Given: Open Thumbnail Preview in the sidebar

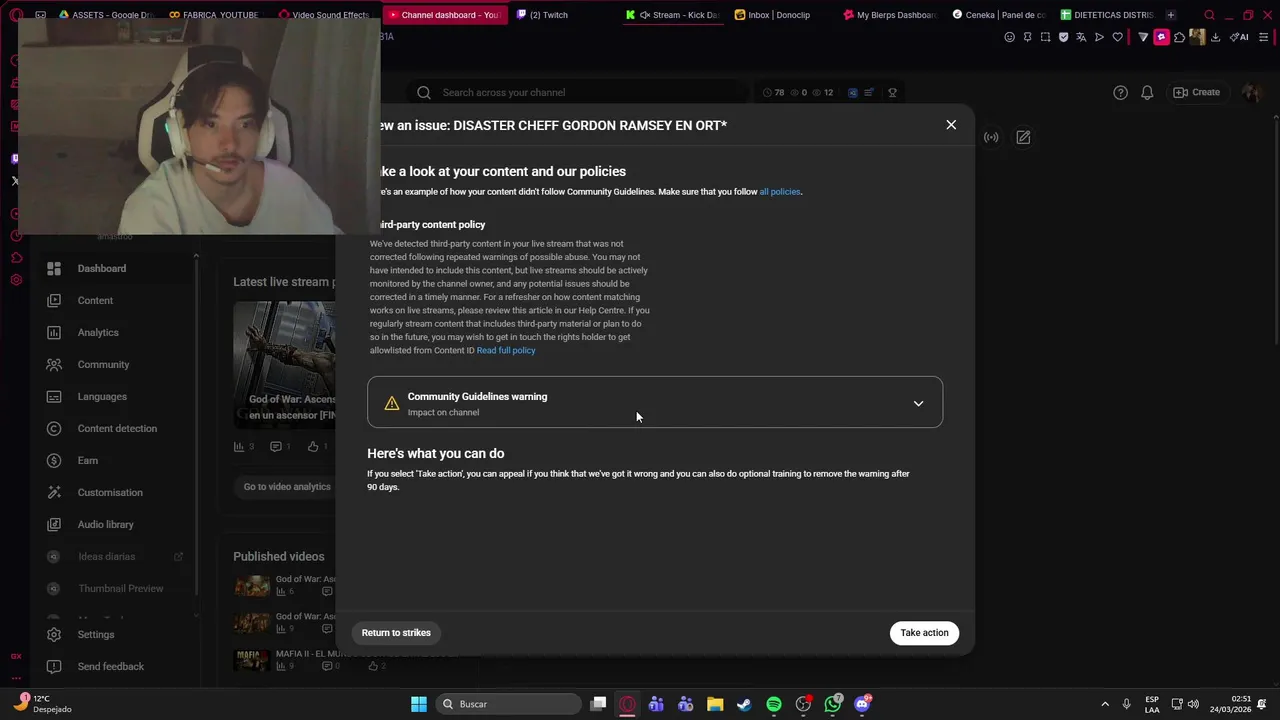Looking at the screenshot, I should click(x=120, y=588).
